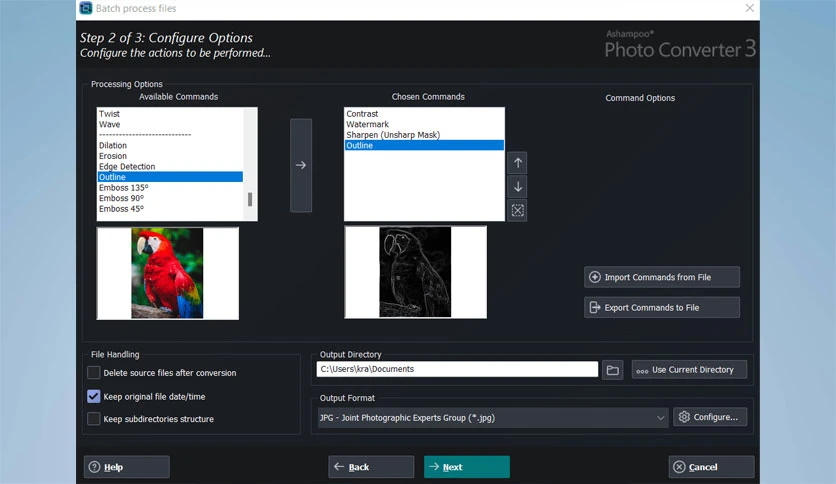Click the Output Directory path field

tap(457, 369)
